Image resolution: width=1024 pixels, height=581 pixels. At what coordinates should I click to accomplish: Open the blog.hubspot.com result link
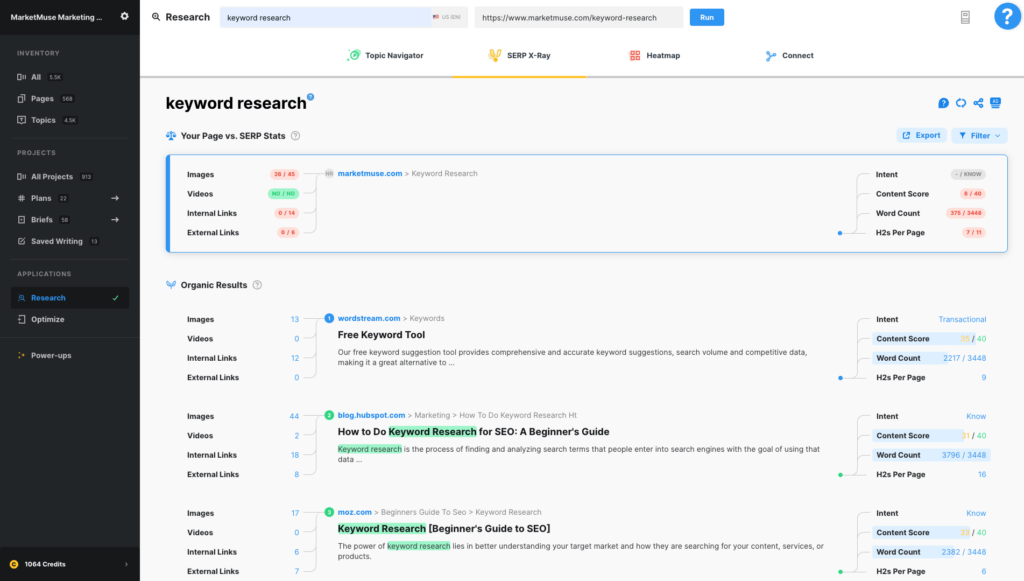coord(371,415)
